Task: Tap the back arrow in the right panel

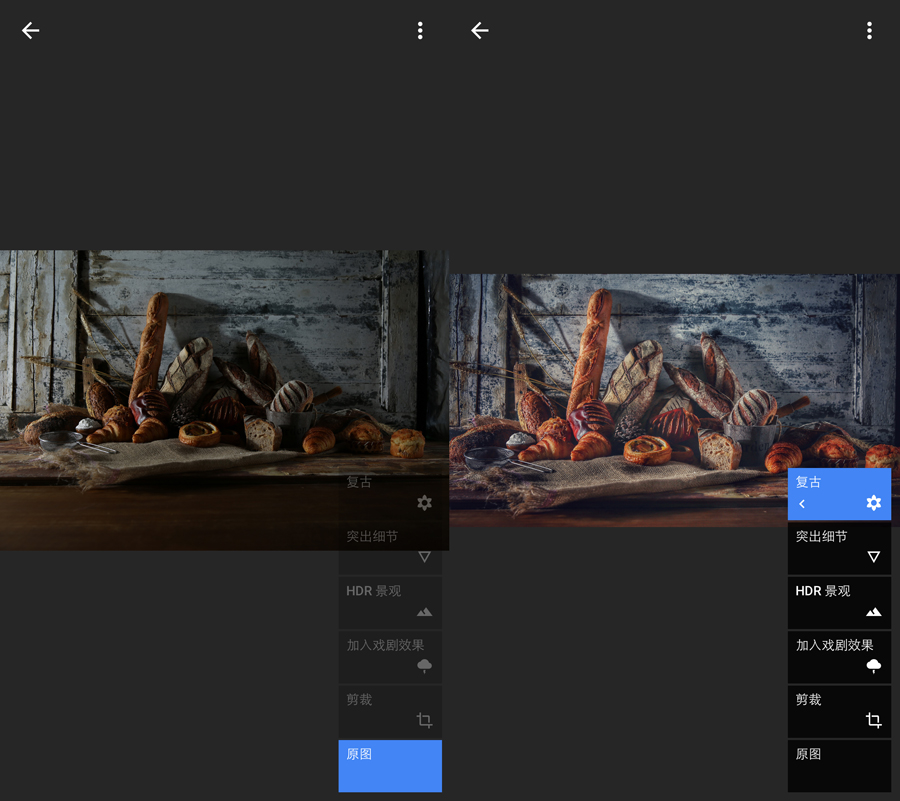Action: (480, 31)
